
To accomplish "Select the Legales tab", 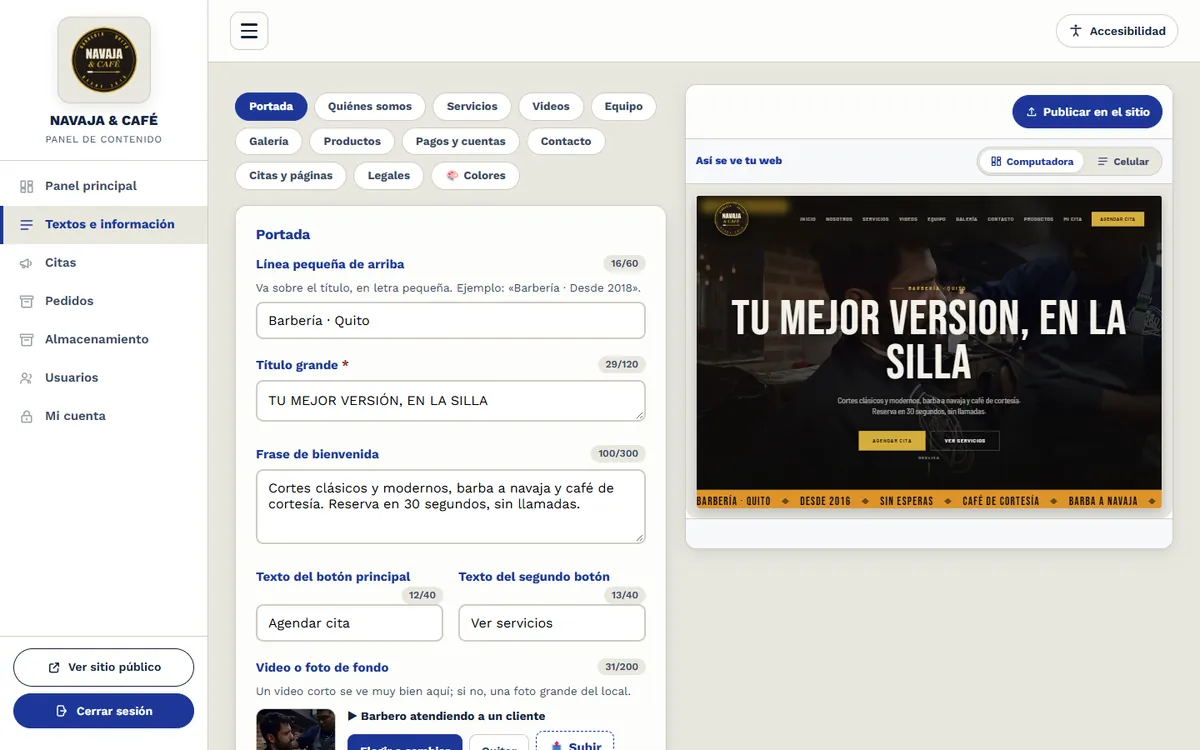I will (389, 176).
